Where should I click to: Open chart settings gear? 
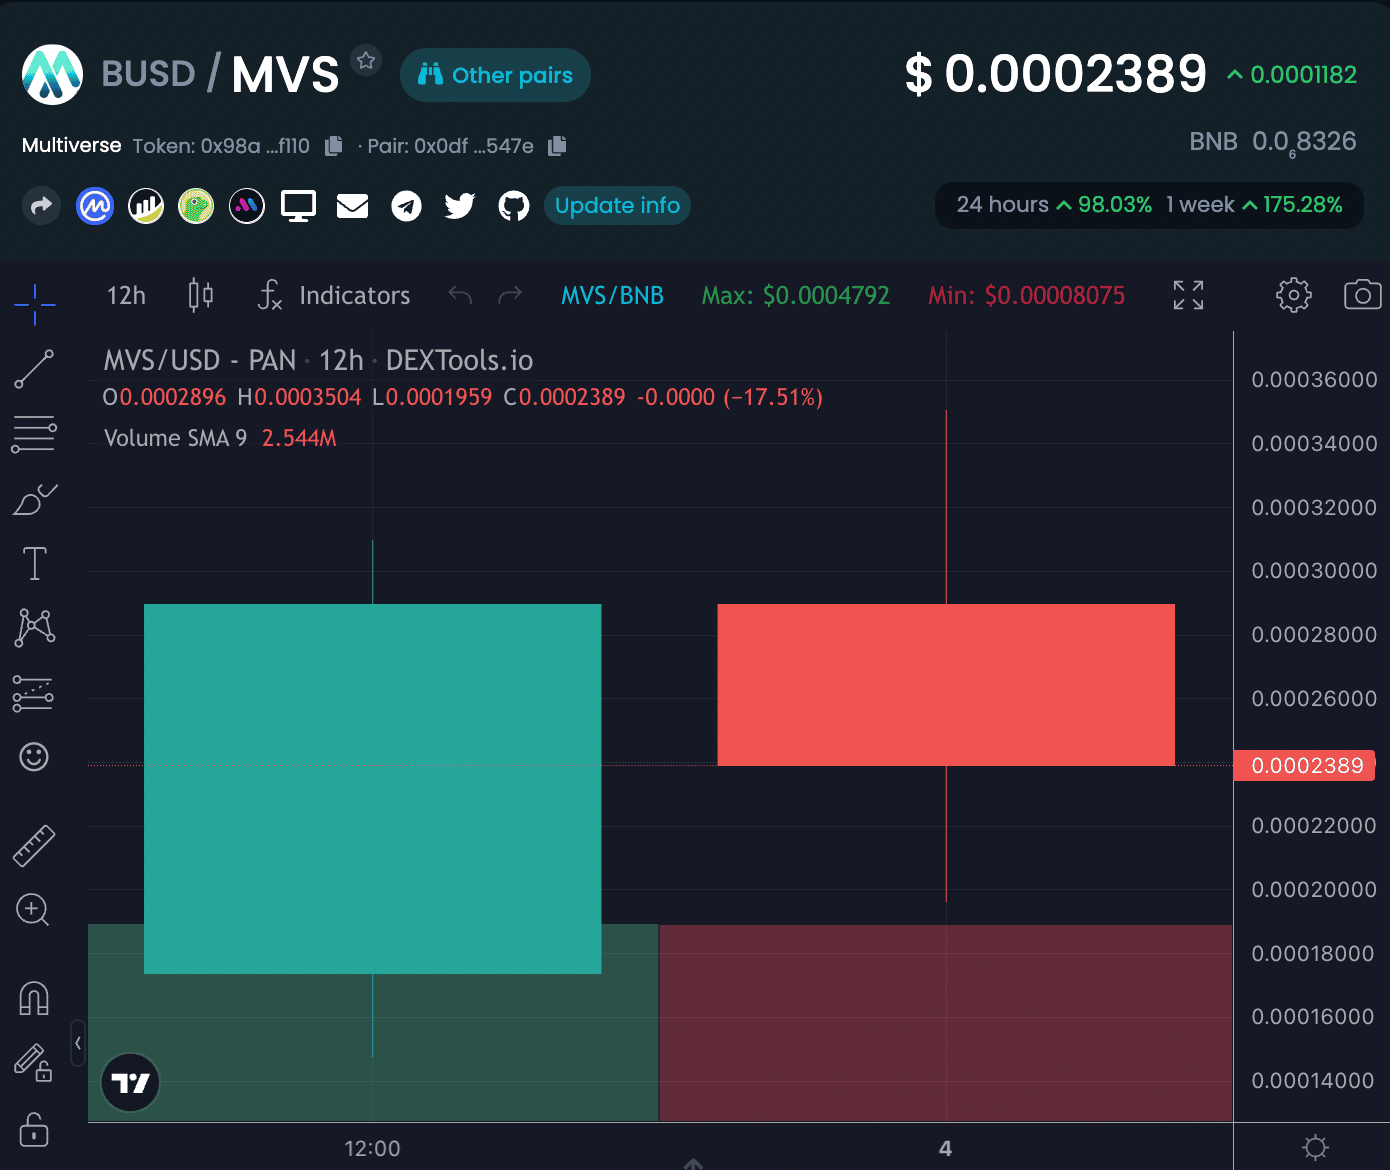pos(1294,295)
